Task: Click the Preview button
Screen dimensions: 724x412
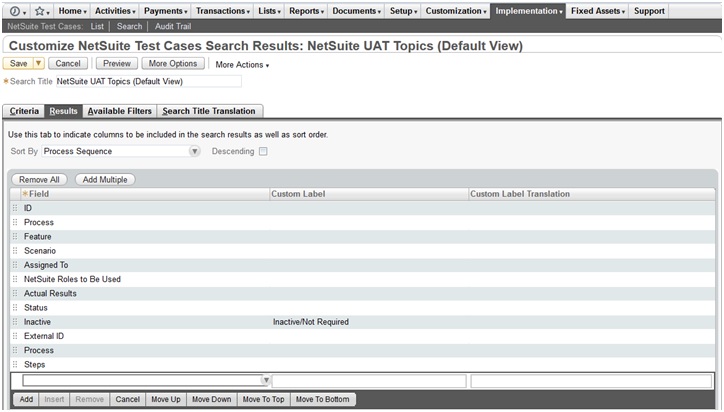Action: click(x=116, y=64)
